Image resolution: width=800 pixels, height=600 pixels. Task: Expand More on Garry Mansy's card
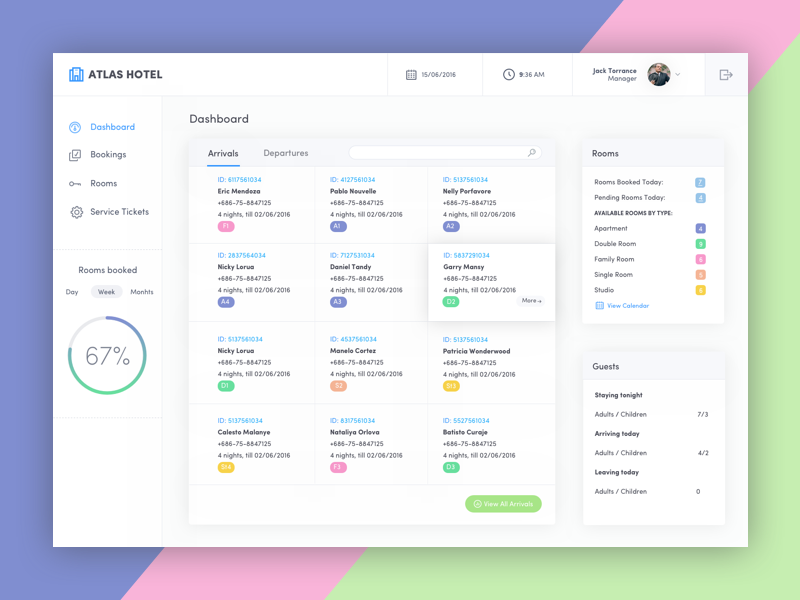click(x=531, y=301)
